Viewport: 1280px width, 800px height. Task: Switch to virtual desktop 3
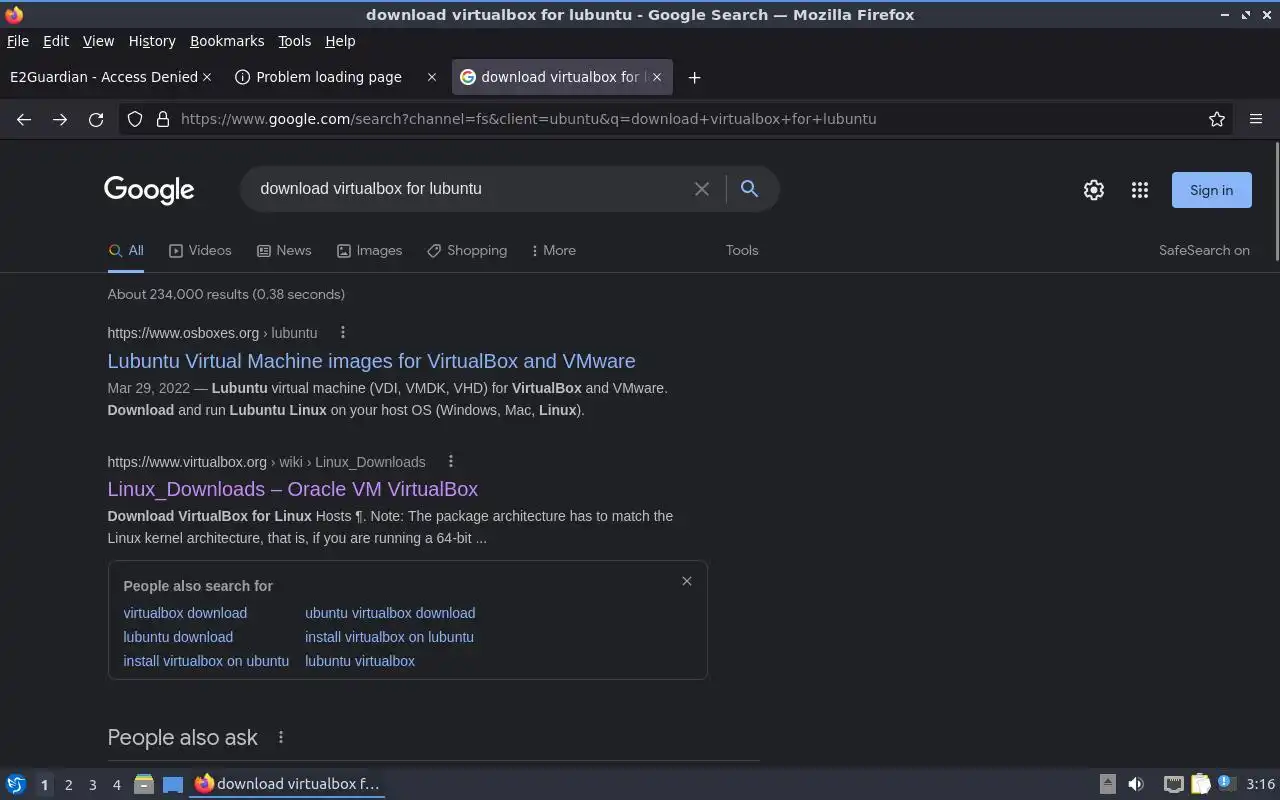[x=92, y=785]
